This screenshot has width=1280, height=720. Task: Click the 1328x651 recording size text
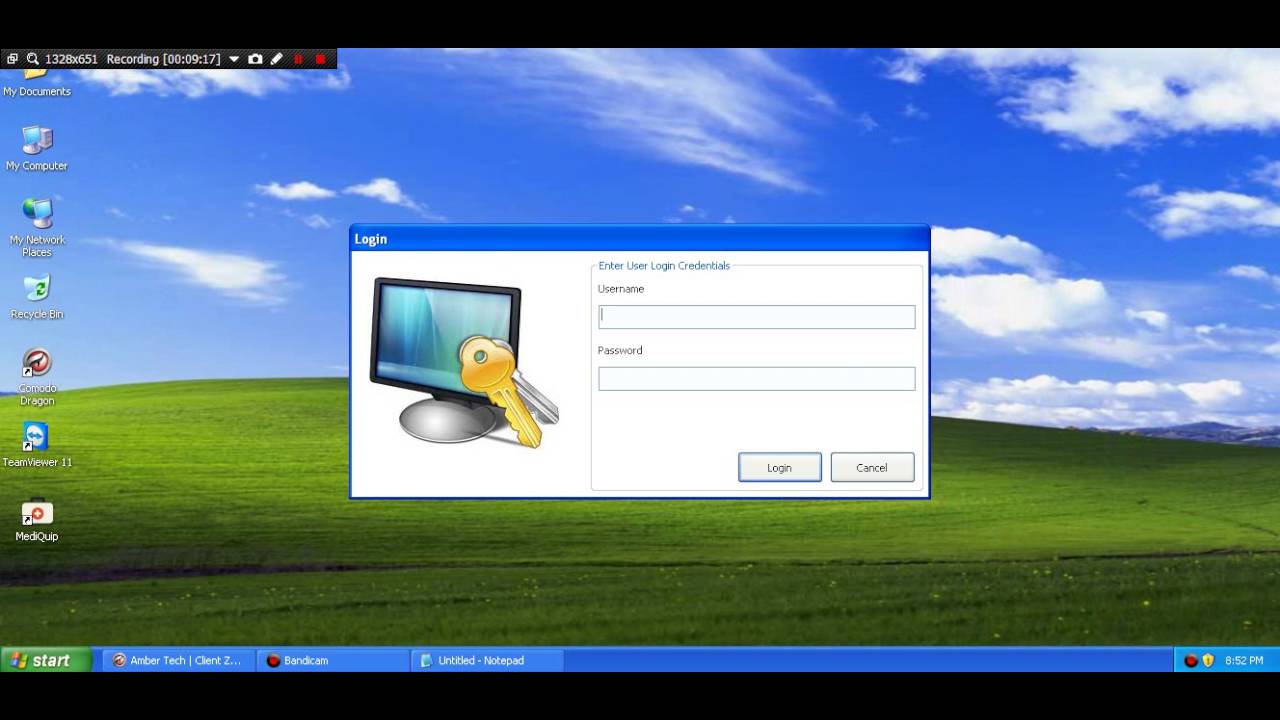coord(71,59)
